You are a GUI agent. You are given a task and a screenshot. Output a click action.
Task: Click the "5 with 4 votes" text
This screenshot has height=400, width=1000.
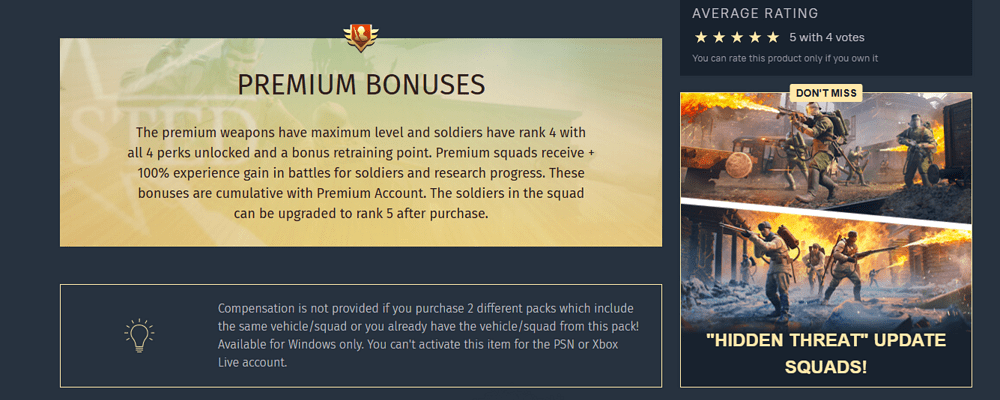[x=824, y=37]
